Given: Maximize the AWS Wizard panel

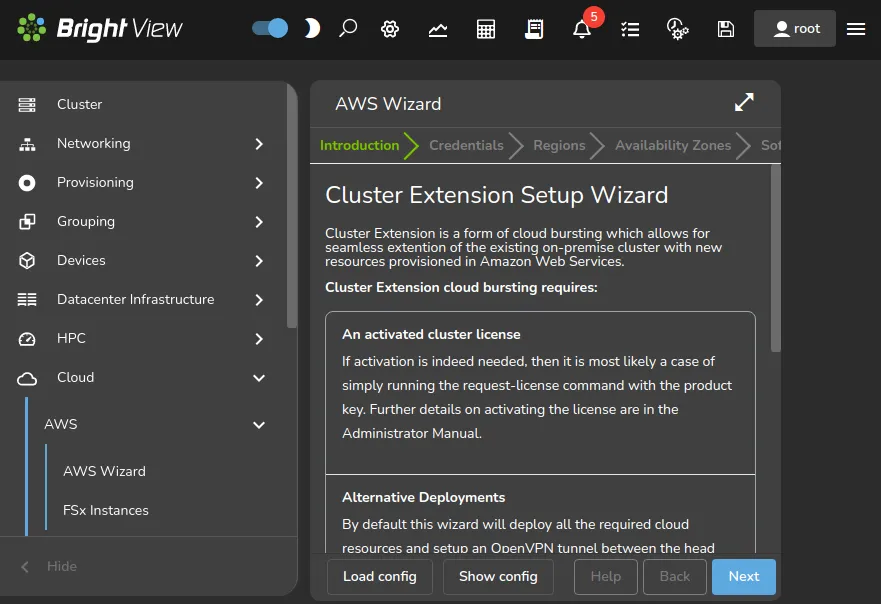Looking at the screenshot, I should coord(744,102).
